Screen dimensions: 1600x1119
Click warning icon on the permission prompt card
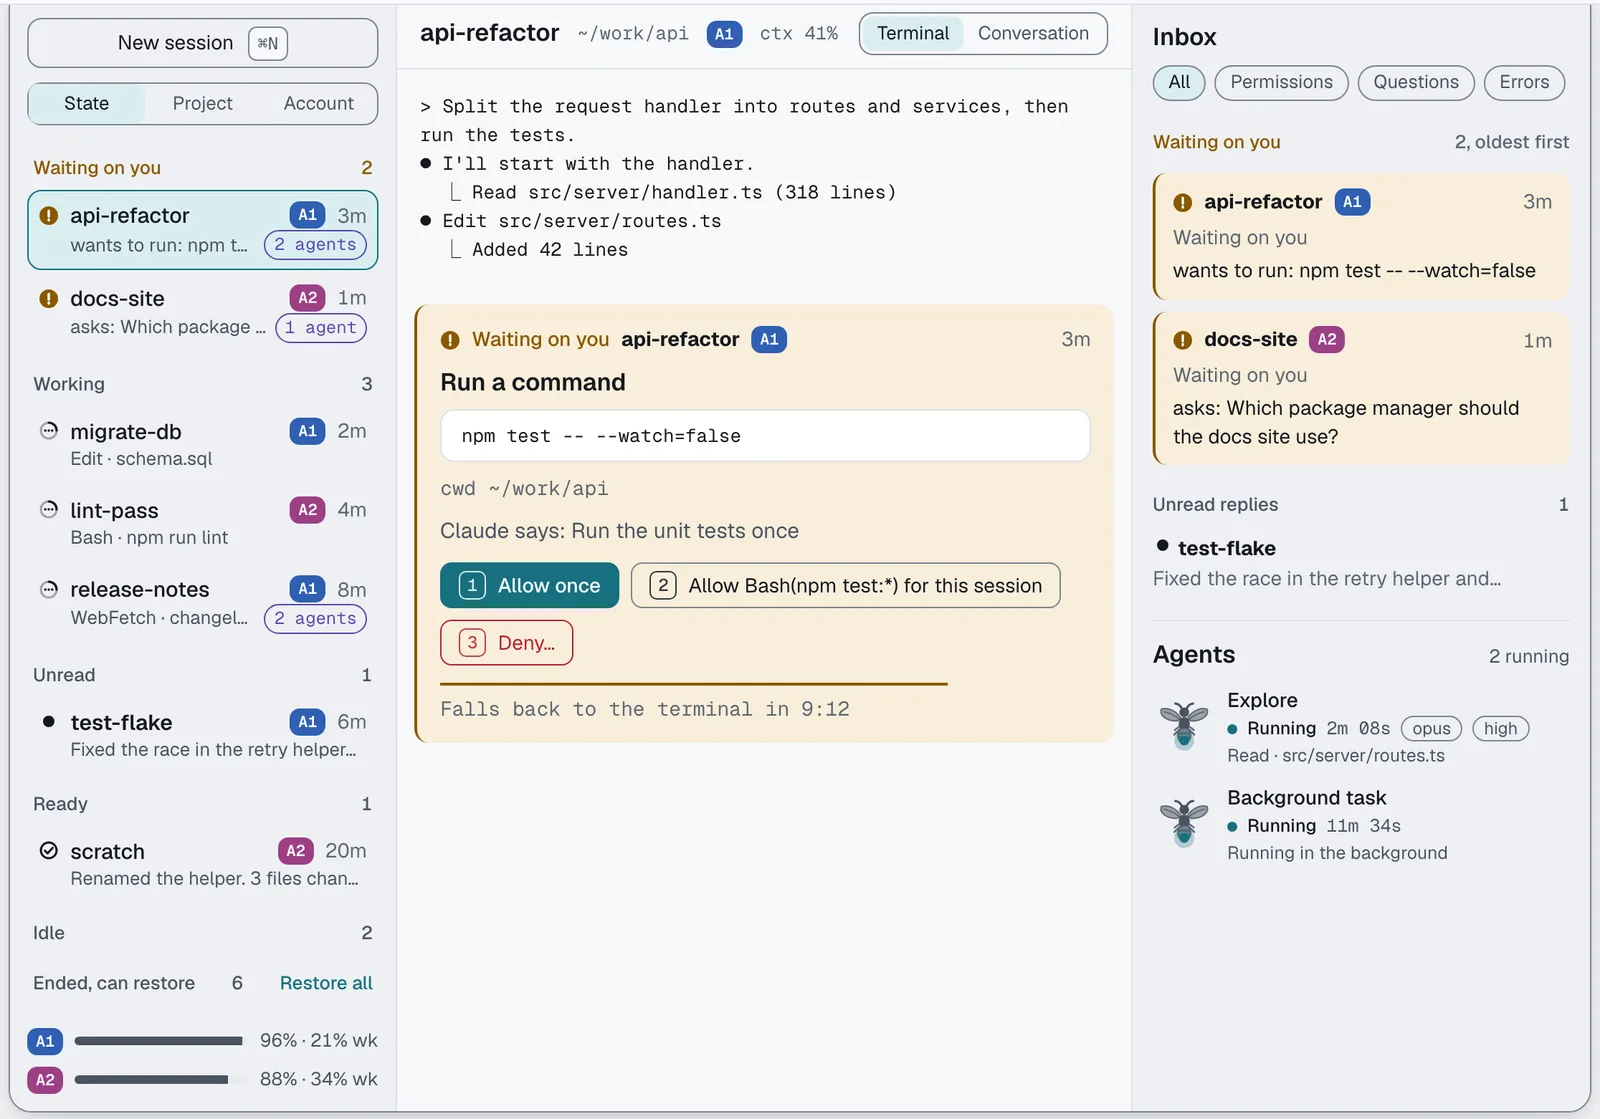click(450, 340)
